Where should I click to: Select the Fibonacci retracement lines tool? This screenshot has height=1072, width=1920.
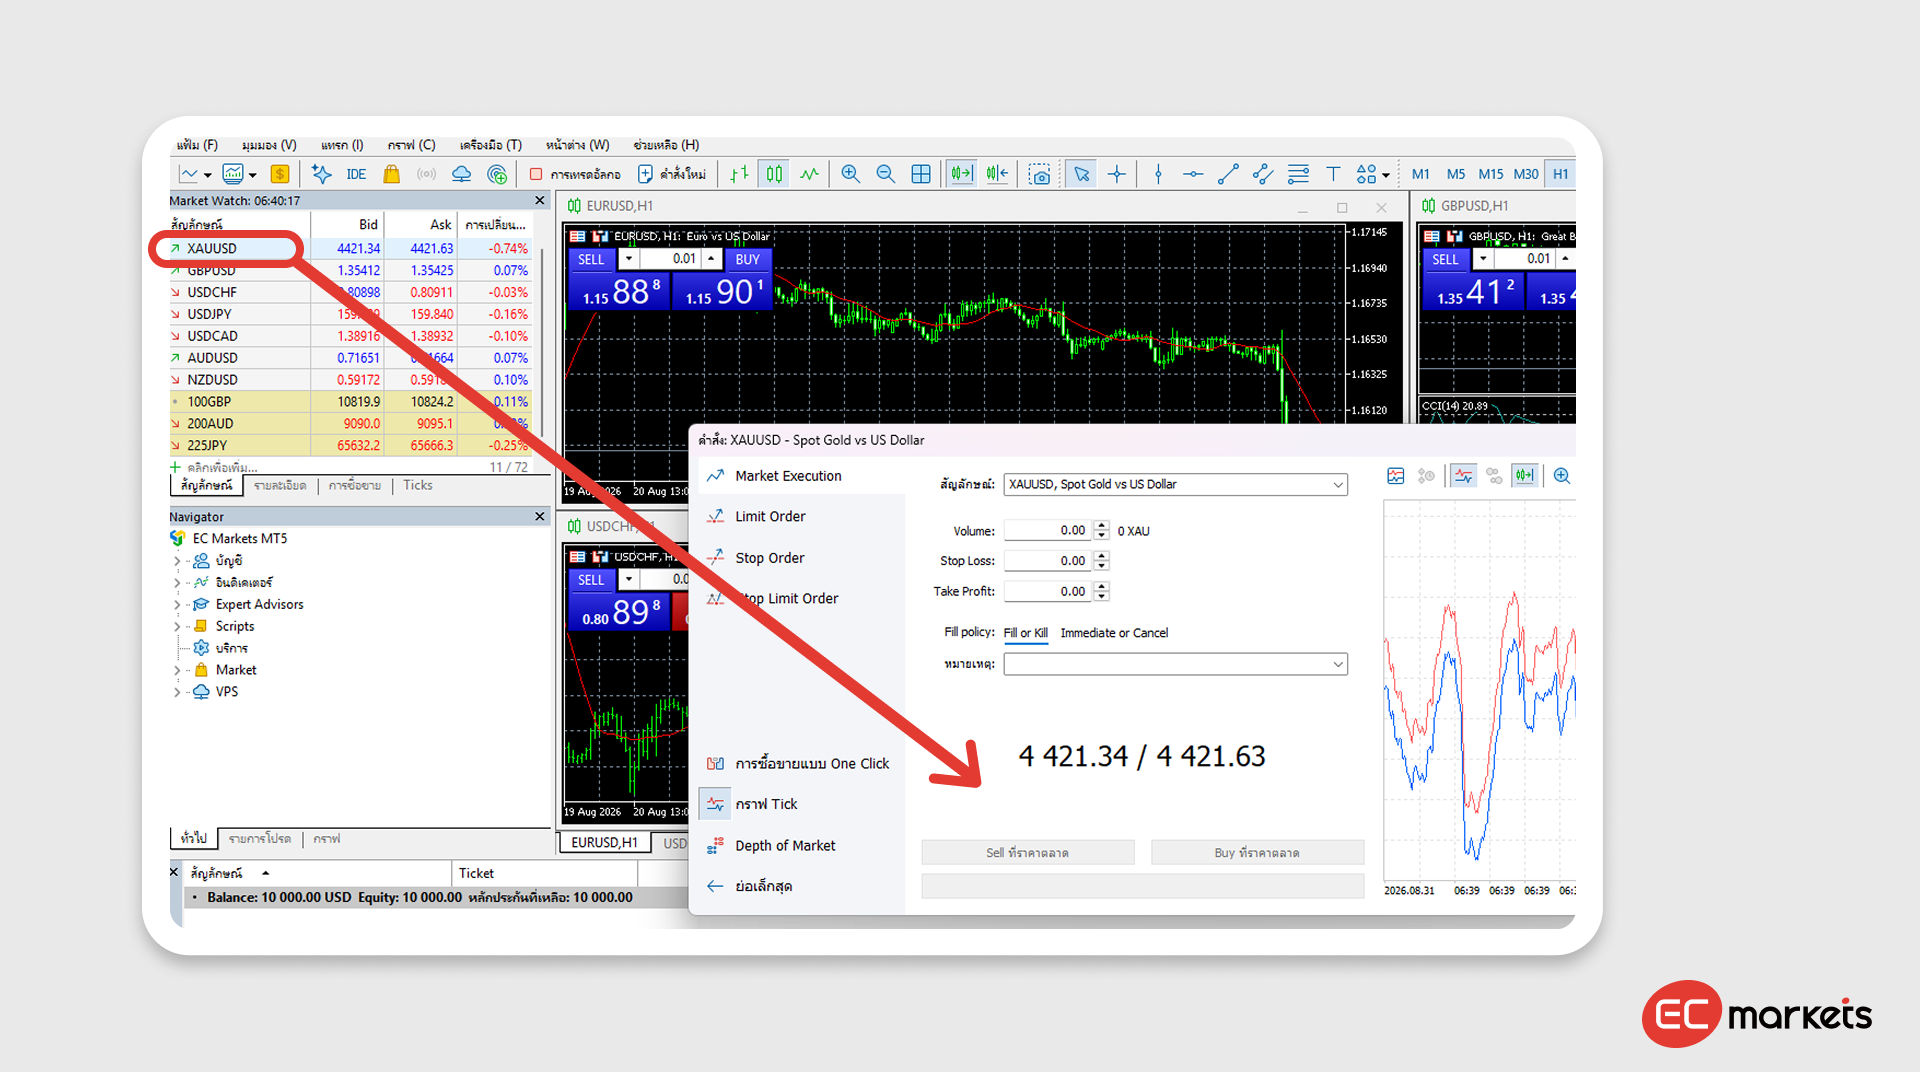pos(1298,174)
